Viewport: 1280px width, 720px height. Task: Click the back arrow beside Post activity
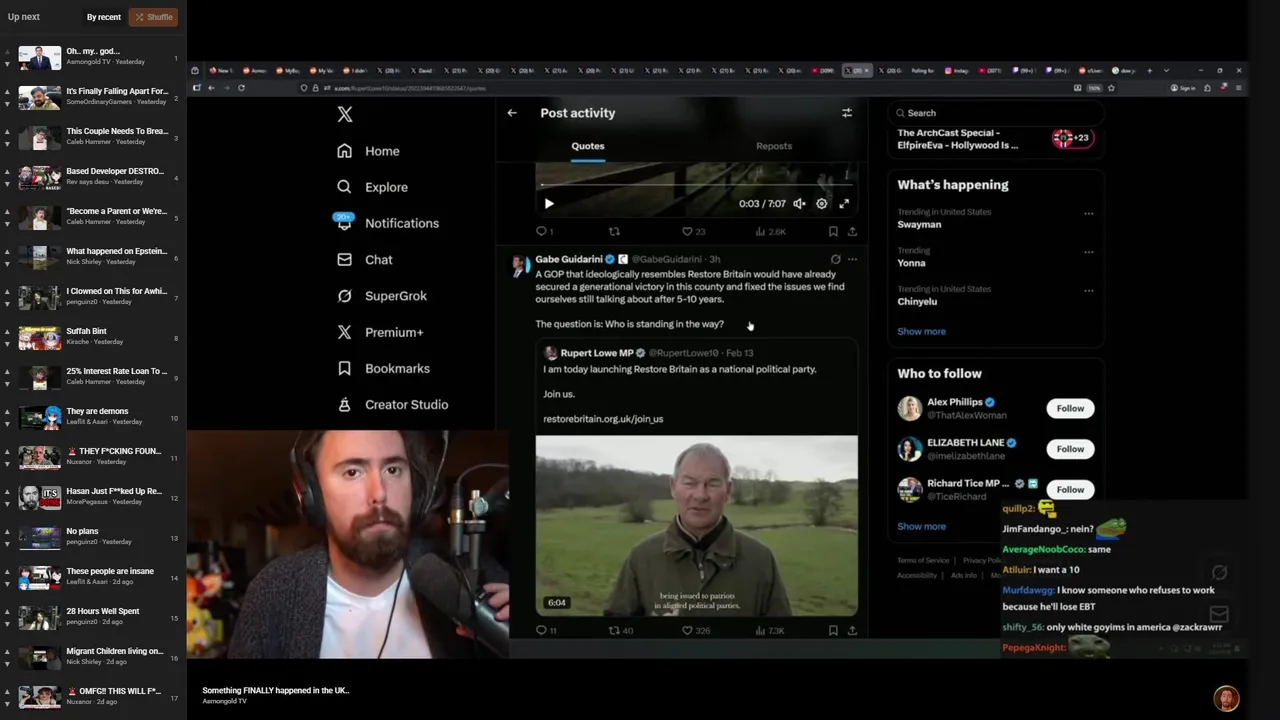512,113
